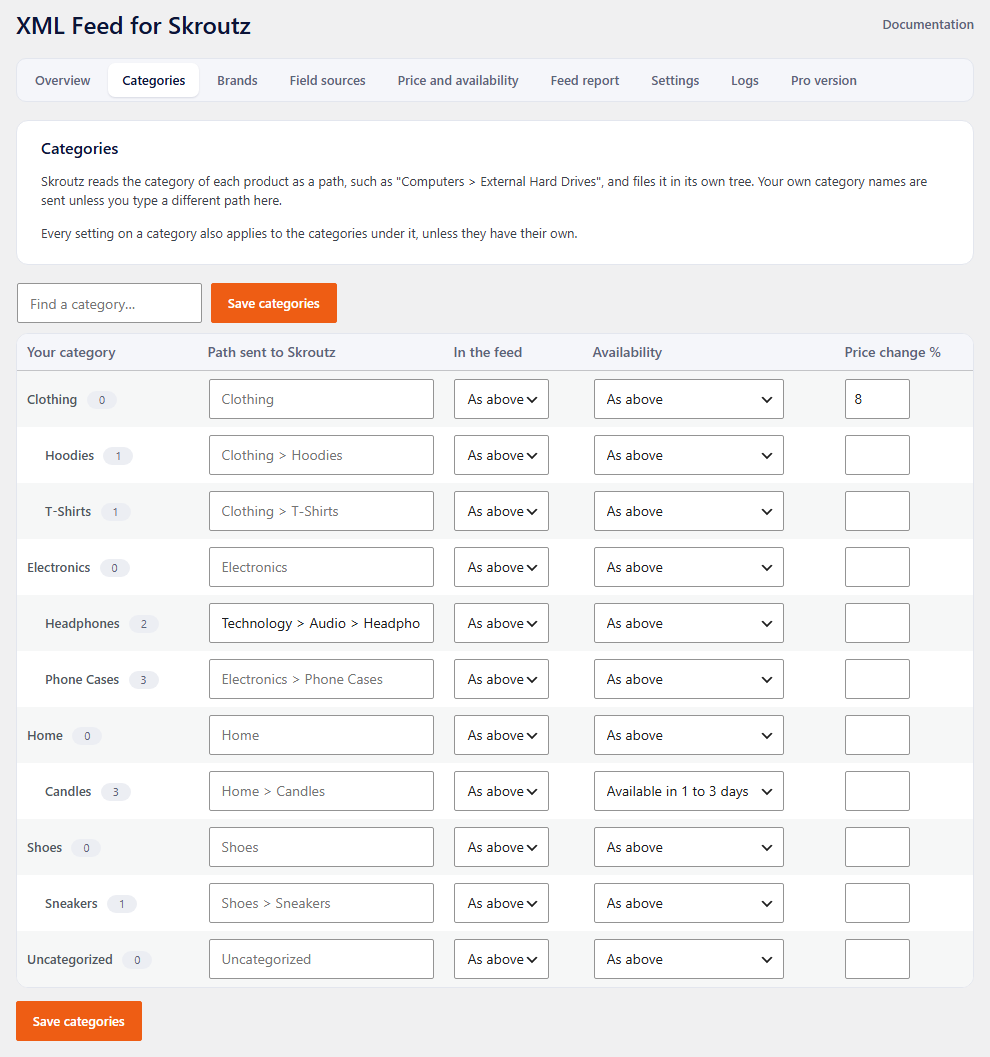
Task: Click the Uncategorized path input field
Action: click(x=321, y=959)
